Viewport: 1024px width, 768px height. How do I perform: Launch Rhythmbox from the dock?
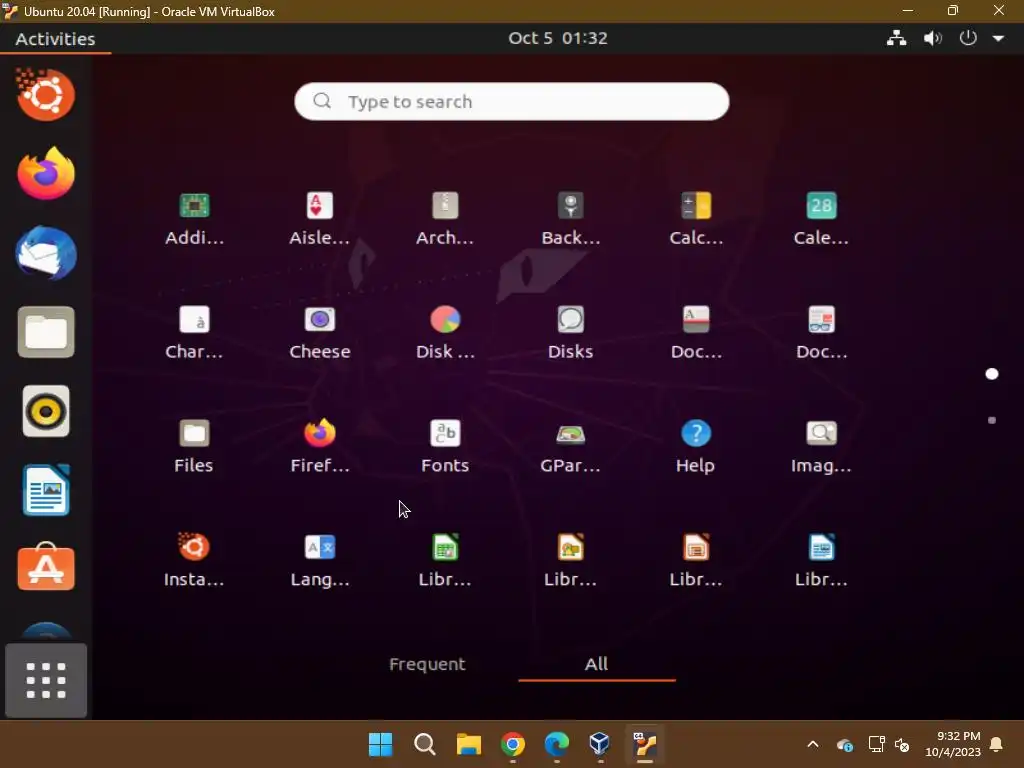46,411
